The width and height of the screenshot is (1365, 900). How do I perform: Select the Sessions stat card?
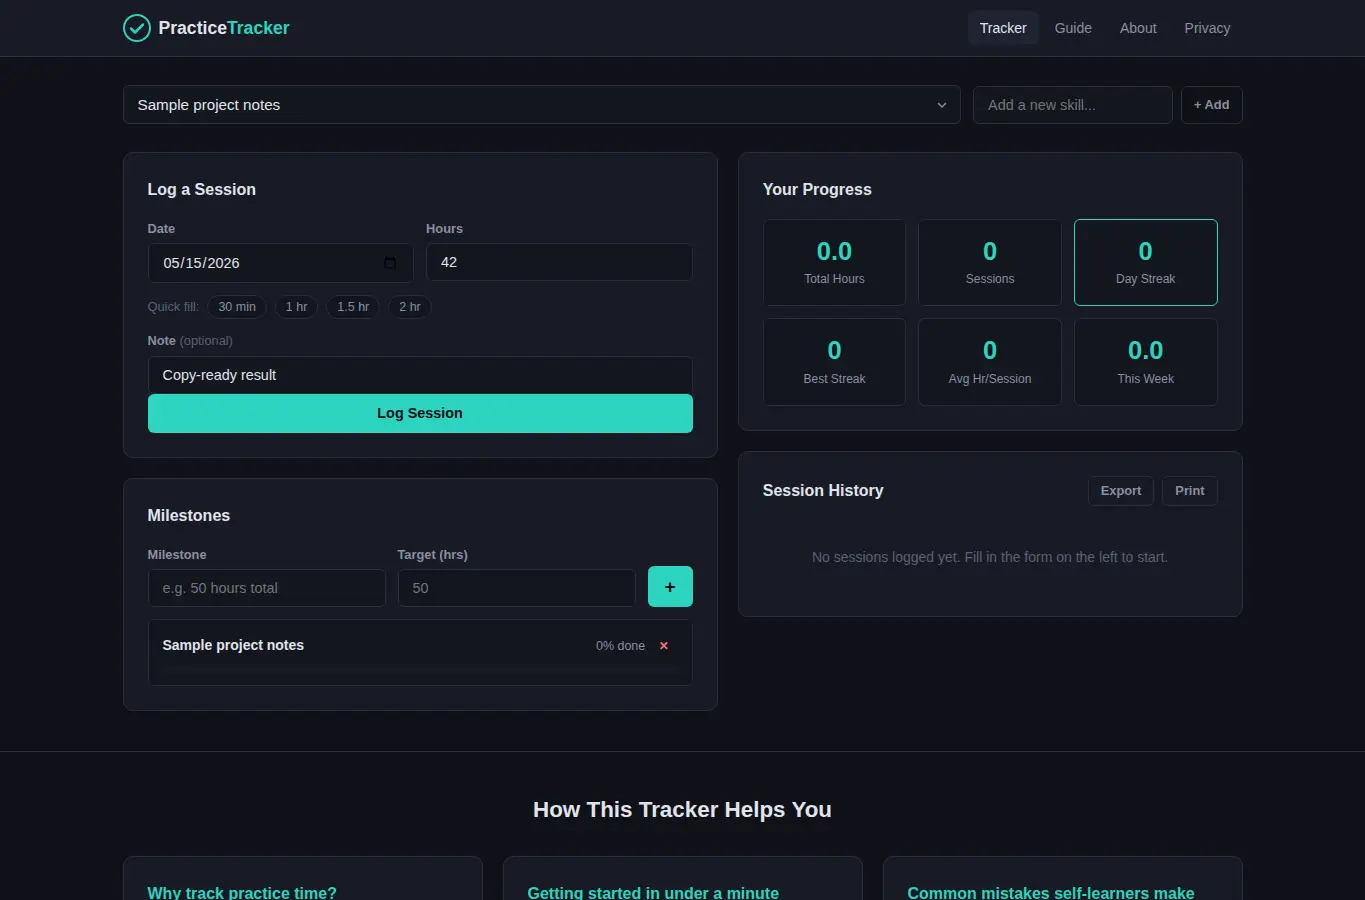click(x=990, y=262)
